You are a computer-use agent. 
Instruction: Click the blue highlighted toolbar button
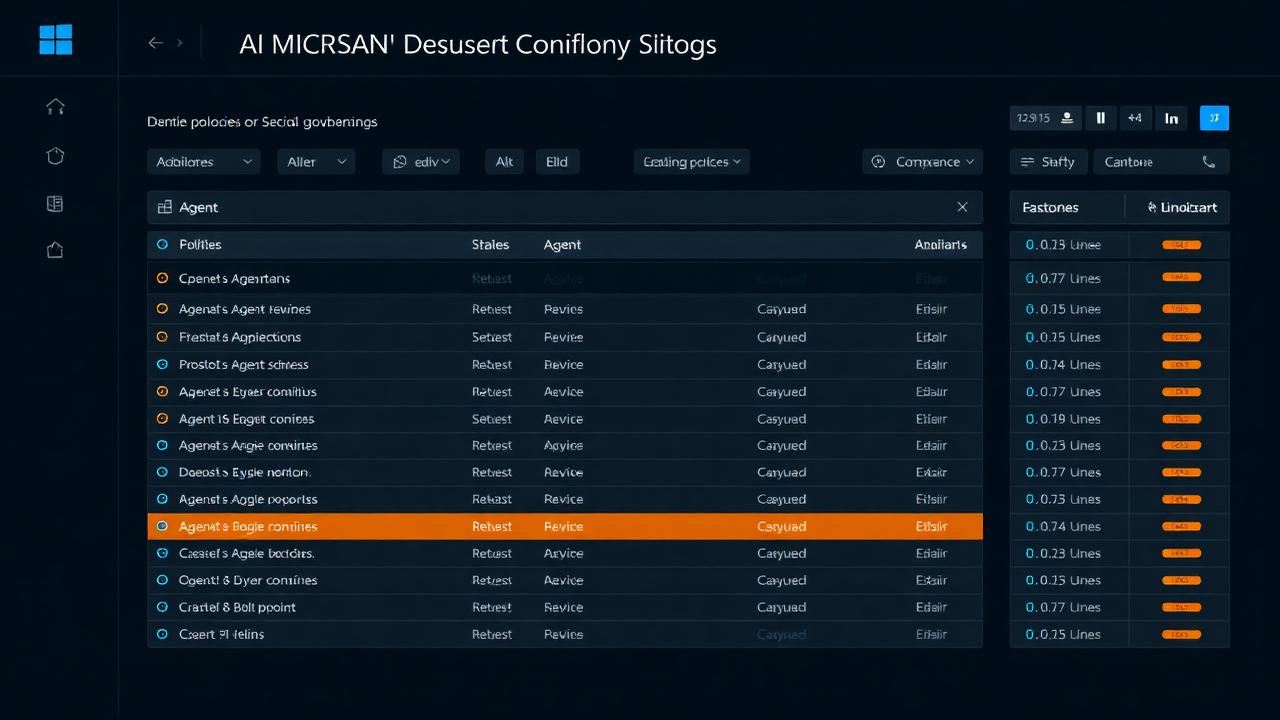pos(1214,118)
